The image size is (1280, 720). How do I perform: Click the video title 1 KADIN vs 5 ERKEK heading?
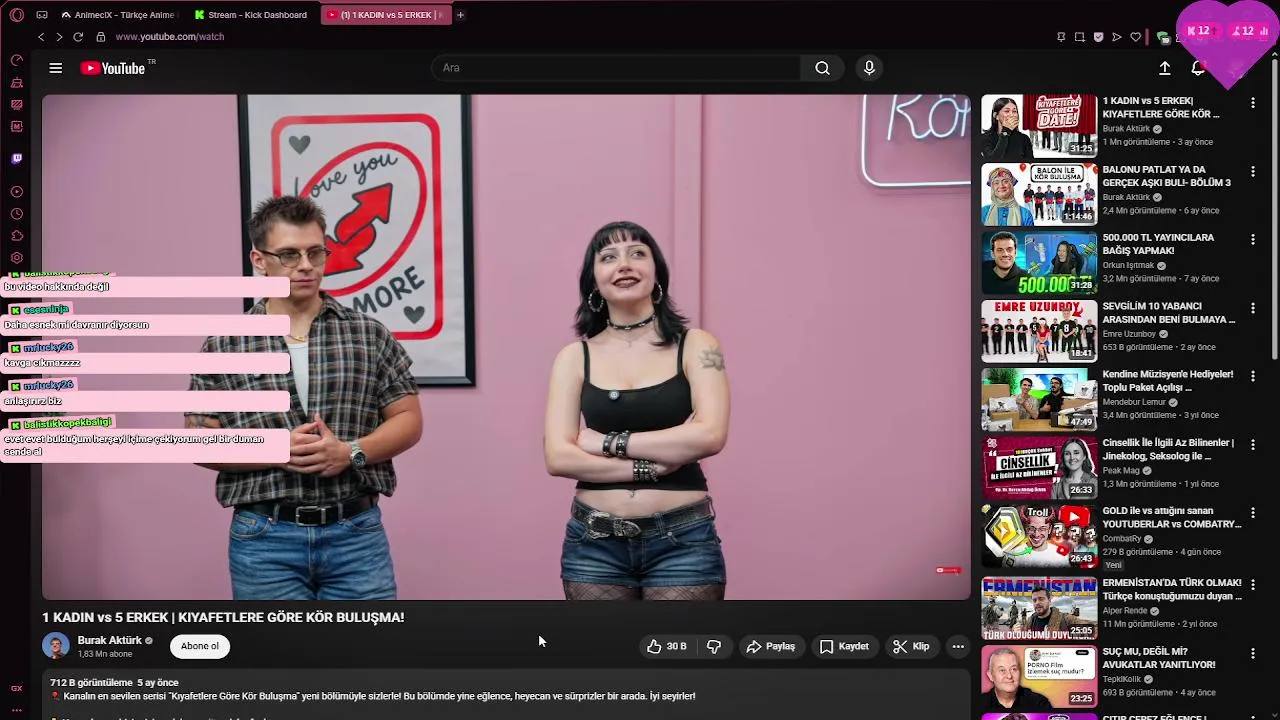(x=223, y=618)
